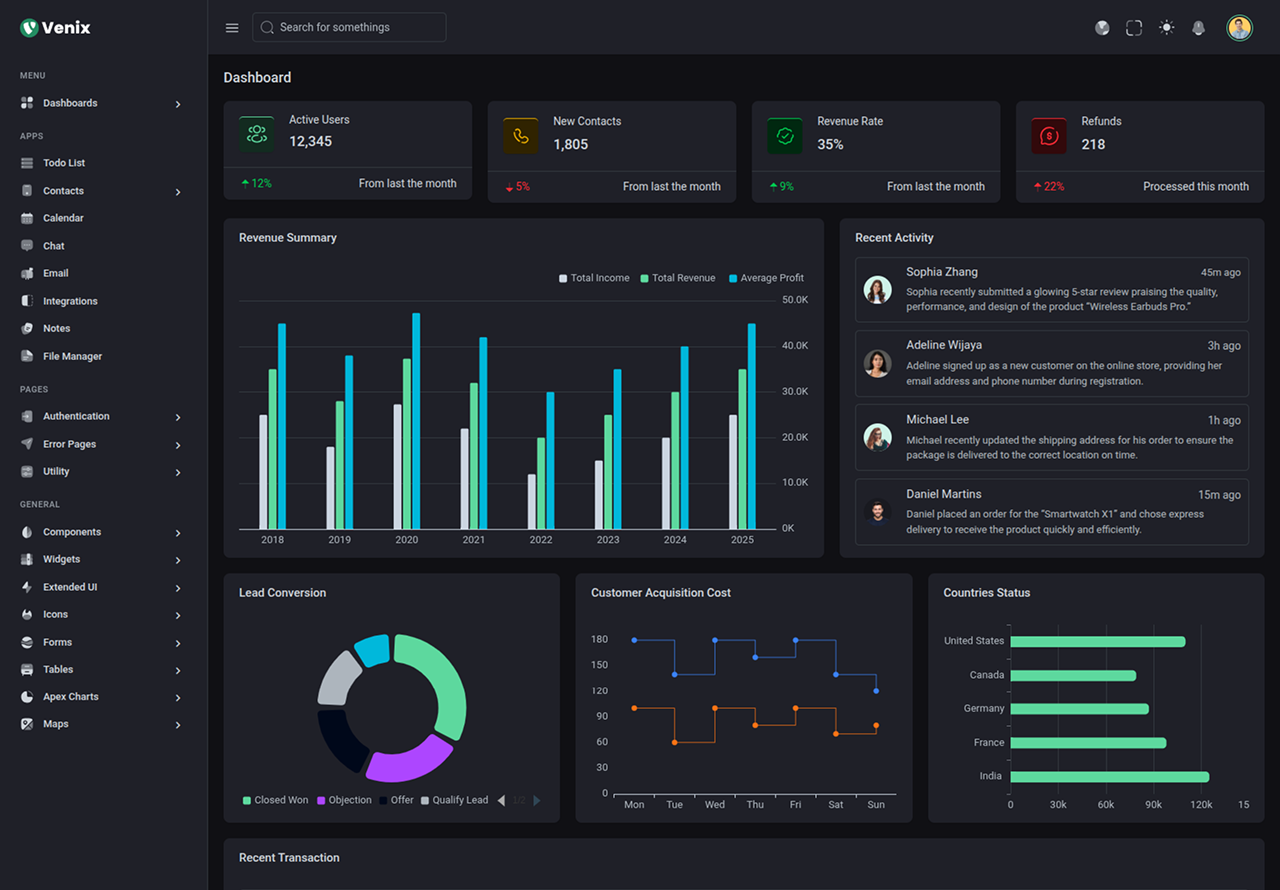Go to next Lead Conversion legend page

pyautogui.click(x=537, y=800)
